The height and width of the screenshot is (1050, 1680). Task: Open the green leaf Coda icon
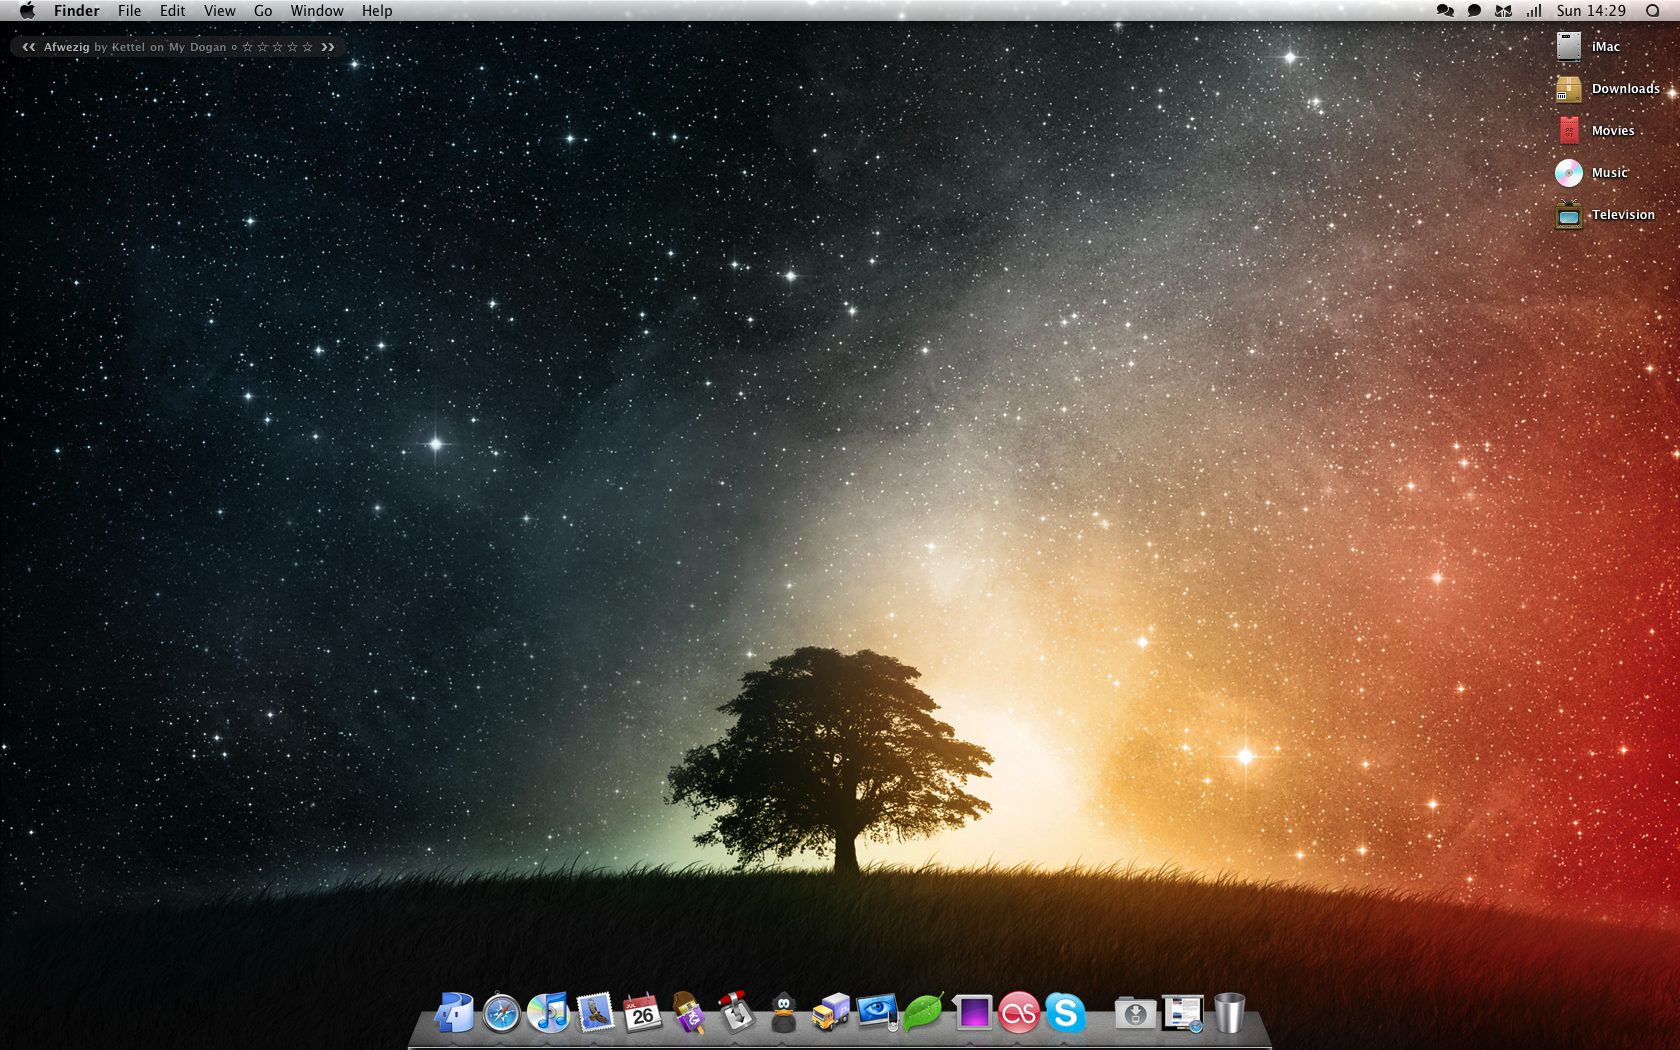coord(923,1014)
